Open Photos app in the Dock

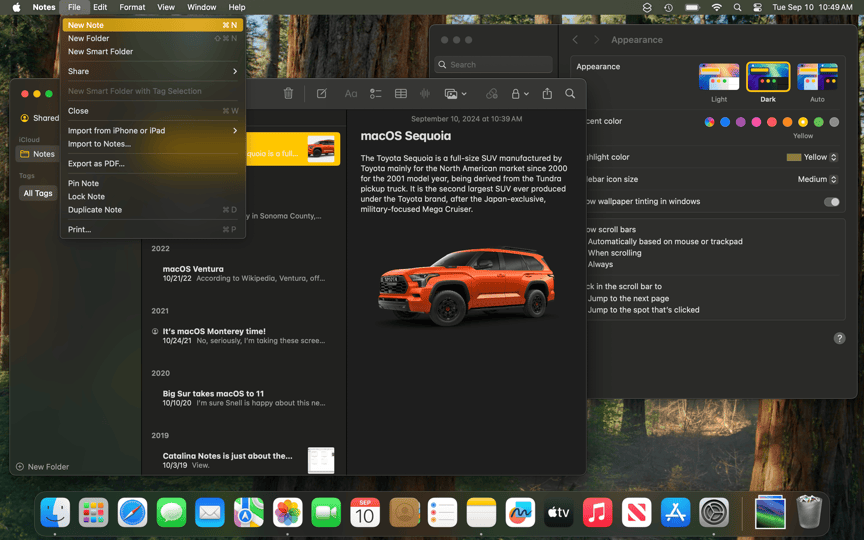288,512
